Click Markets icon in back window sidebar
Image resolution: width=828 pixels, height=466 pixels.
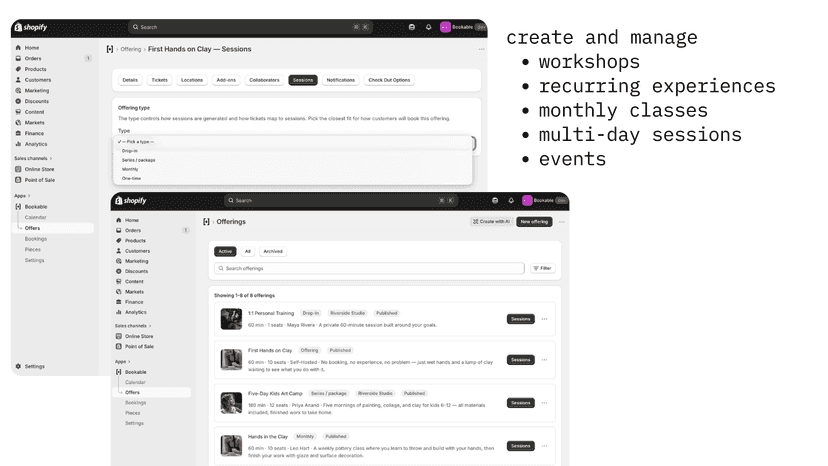coord(18,123)
